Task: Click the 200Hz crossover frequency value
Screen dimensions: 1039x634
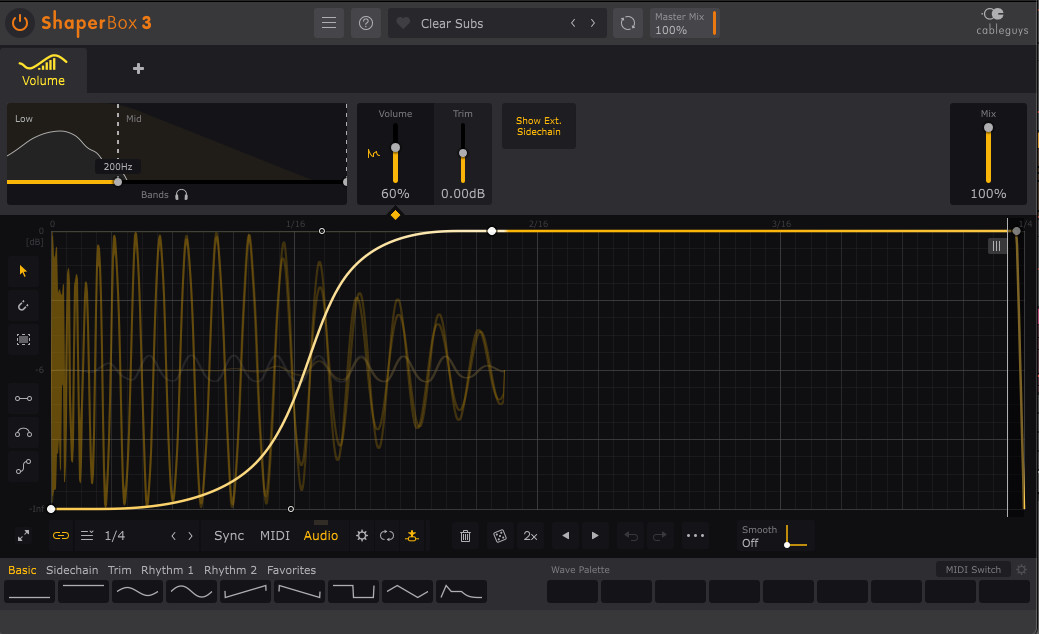Action: point(118,166)
